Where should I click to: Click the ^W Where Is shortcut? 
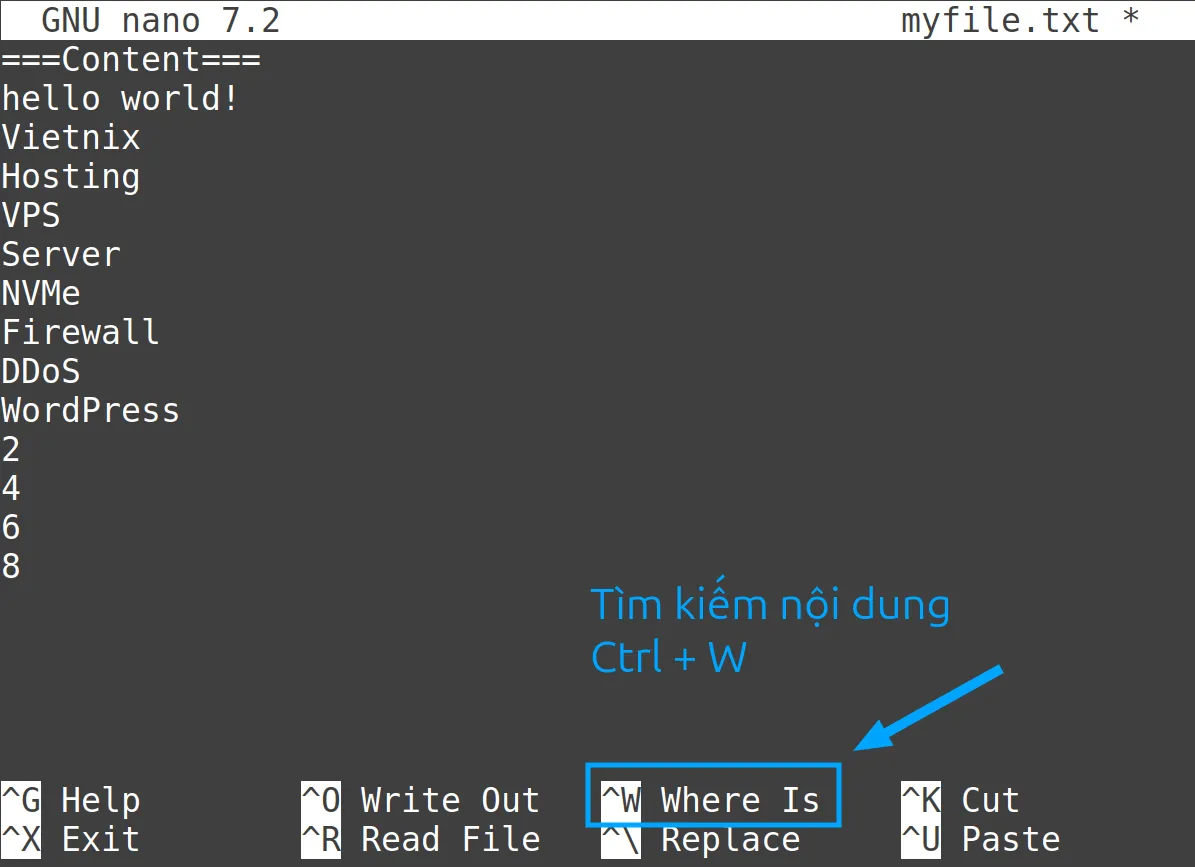pyautogui.click(x=711, y=800)
